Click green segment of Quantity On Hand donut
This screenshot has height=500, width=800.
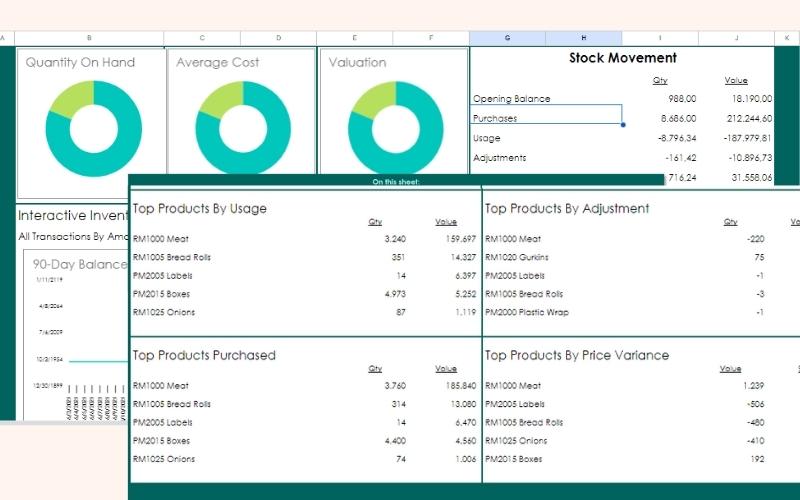74,96
